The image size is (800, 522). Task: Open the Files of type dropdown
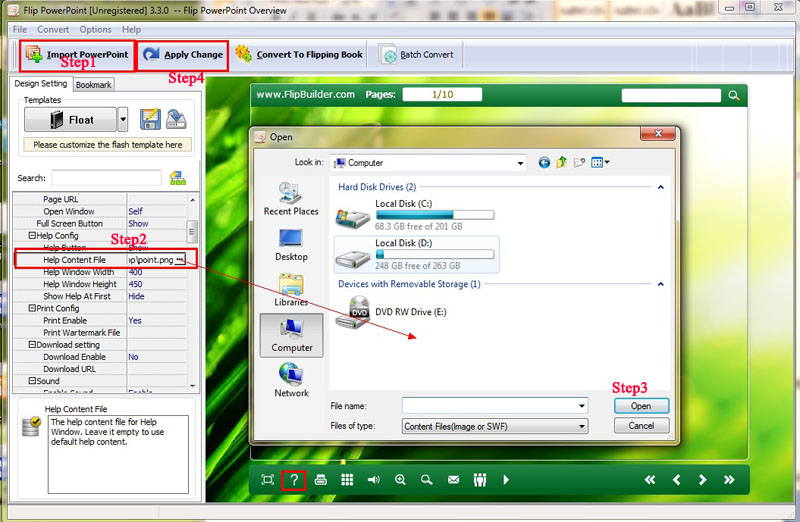[x=494, y=427]
